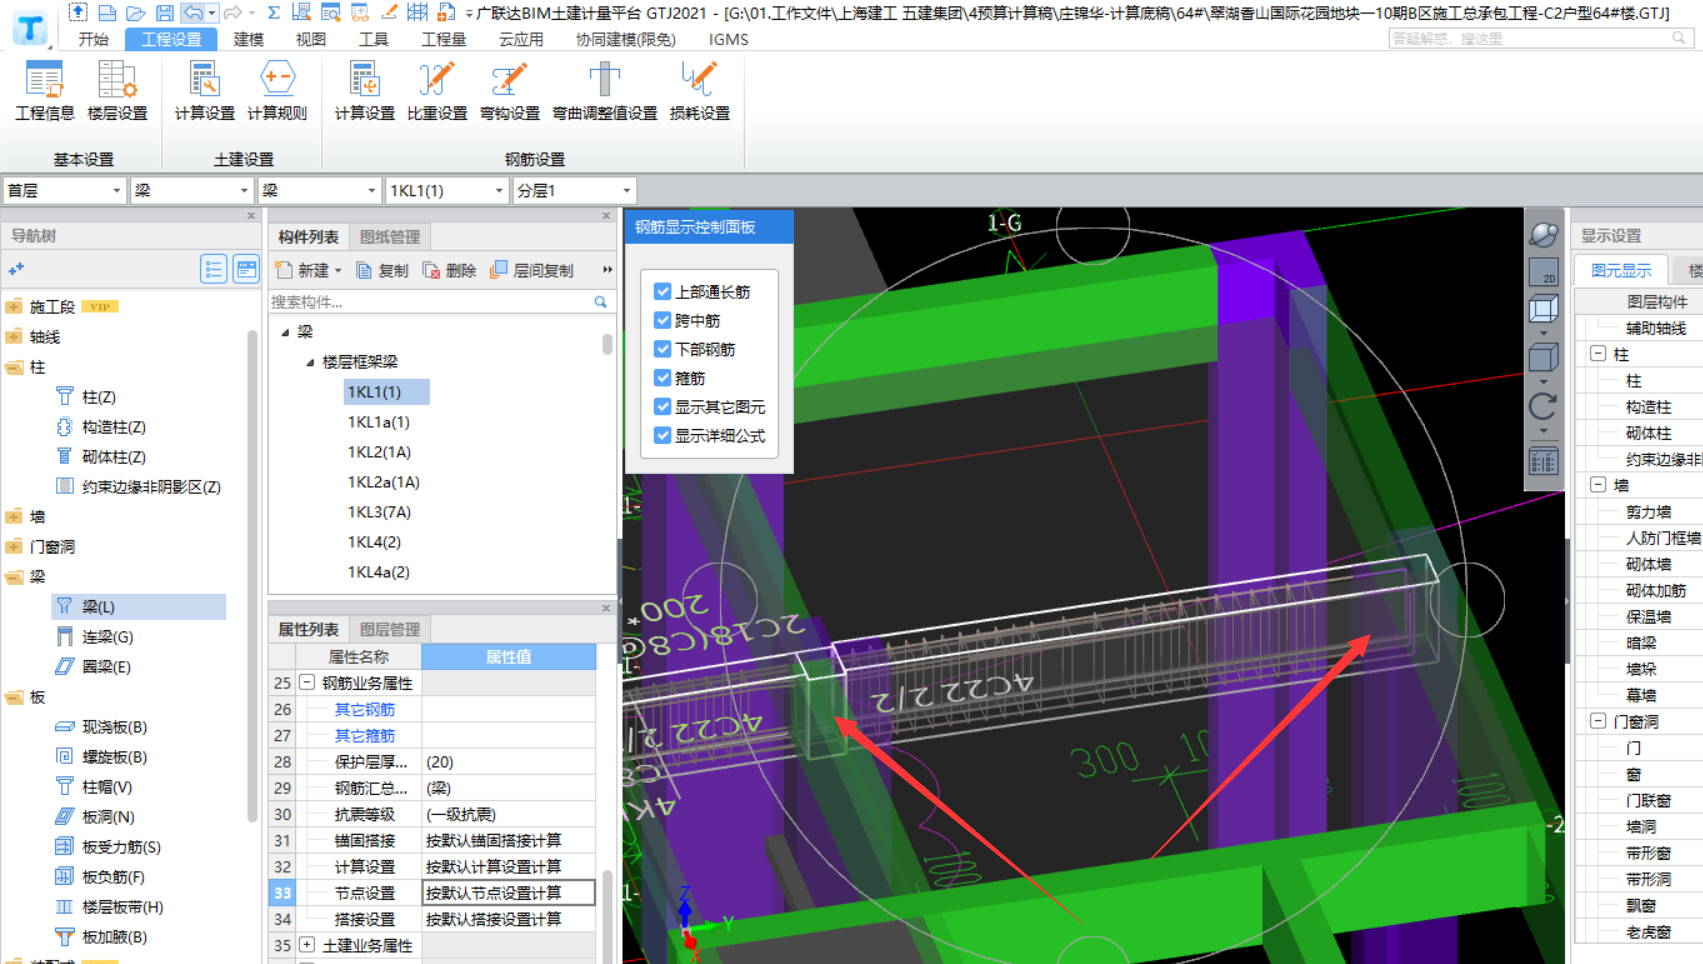This screenshot has height=964, width=1703.
Task: Expand 土建业务属性 property group
Action: pos(307,944)
